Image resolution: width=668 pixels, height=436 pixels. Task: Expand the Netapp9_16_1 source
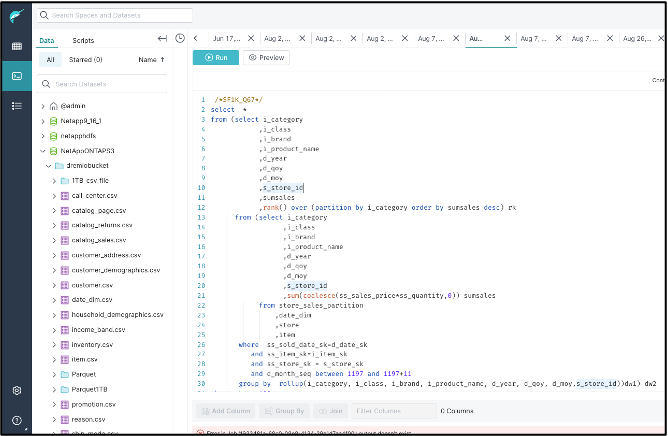pyautogui.click(x=42, y=121)
